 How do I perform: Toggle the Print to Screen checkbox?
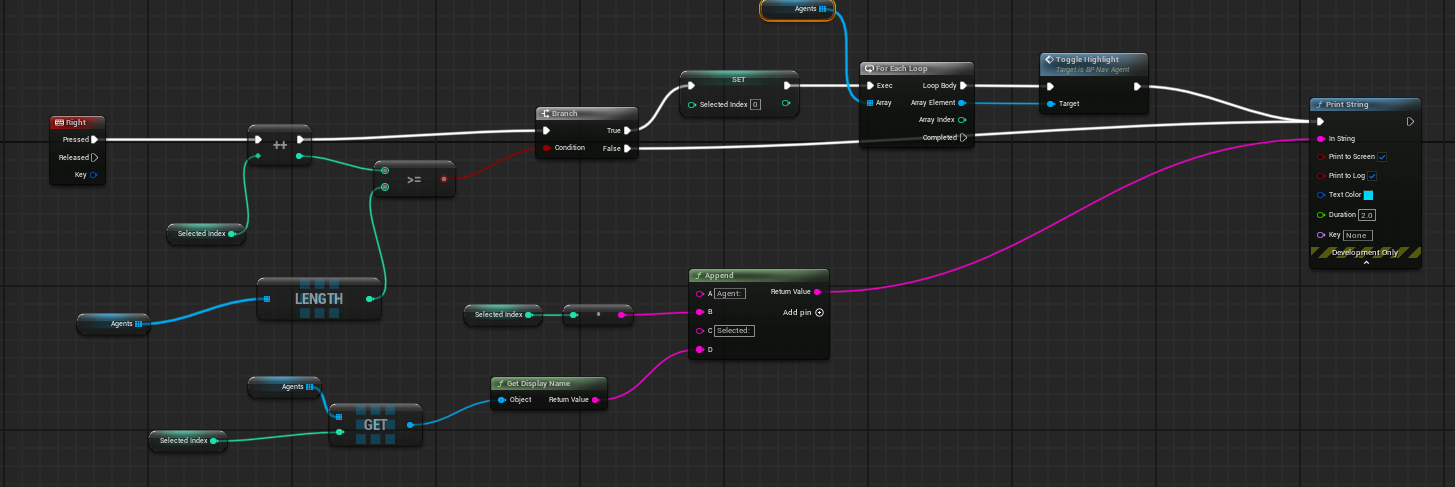(1382, 157)
